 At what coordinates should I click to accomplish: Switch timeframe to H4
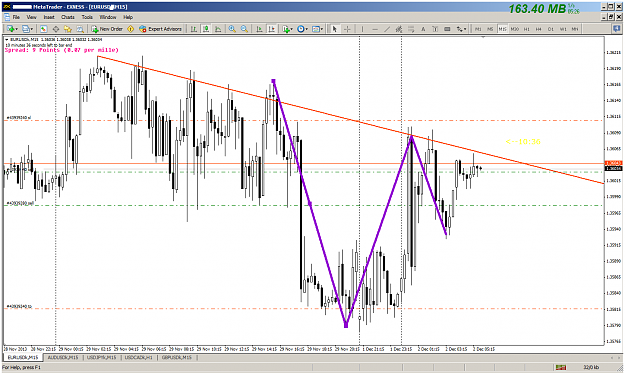(x=539, y=29)
